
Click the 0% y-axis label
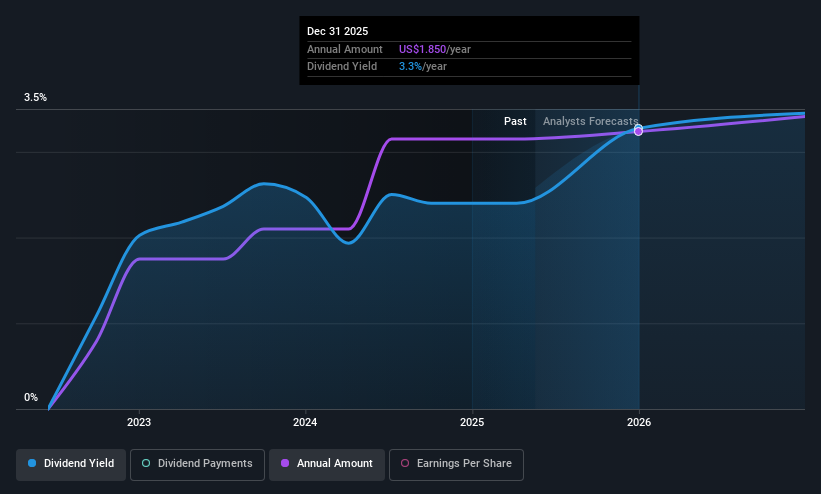31,398
